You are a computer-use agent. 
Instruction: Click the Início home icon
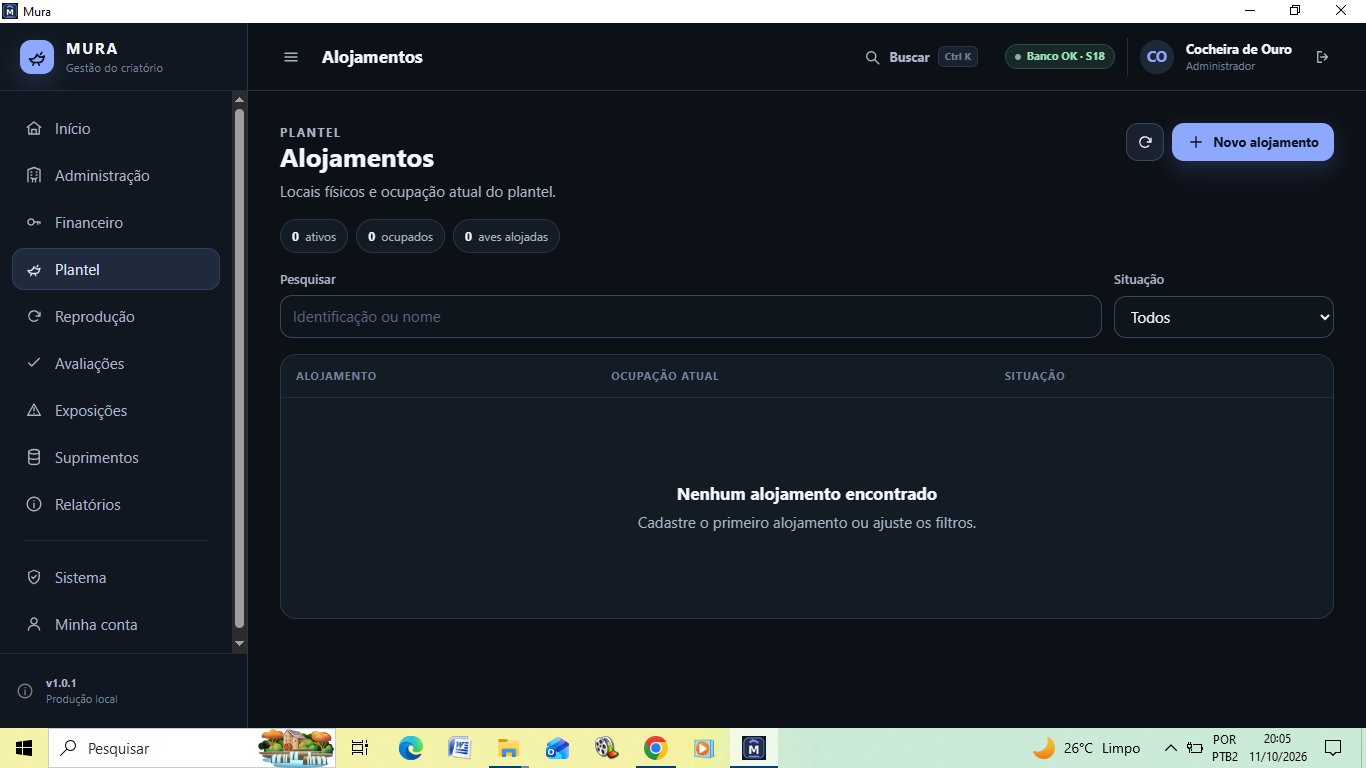click(34, 128)
